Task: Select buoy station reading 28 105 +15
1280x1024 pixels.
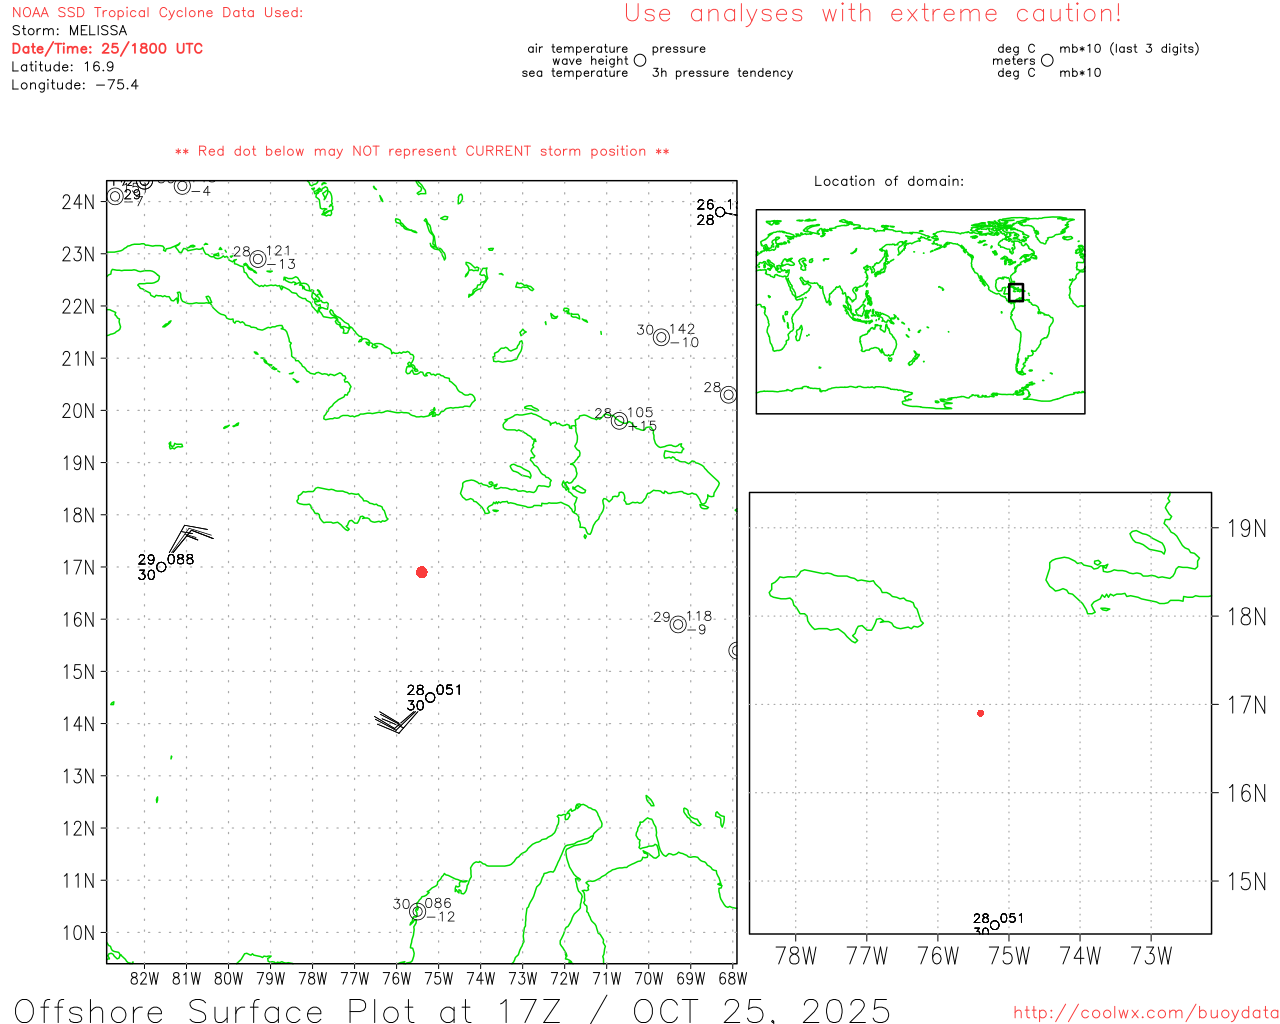Action: pyautogui.click(x=619, y=421)
